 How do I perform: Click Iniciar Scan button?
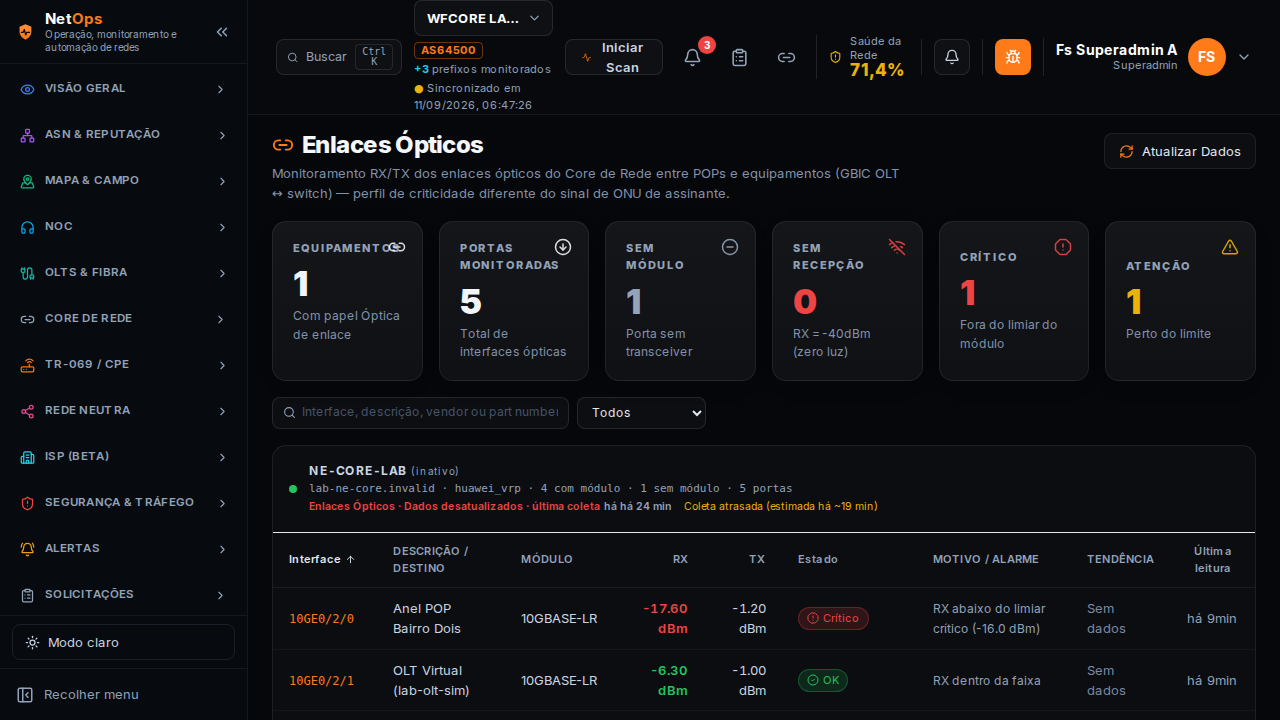click(614, 57)
